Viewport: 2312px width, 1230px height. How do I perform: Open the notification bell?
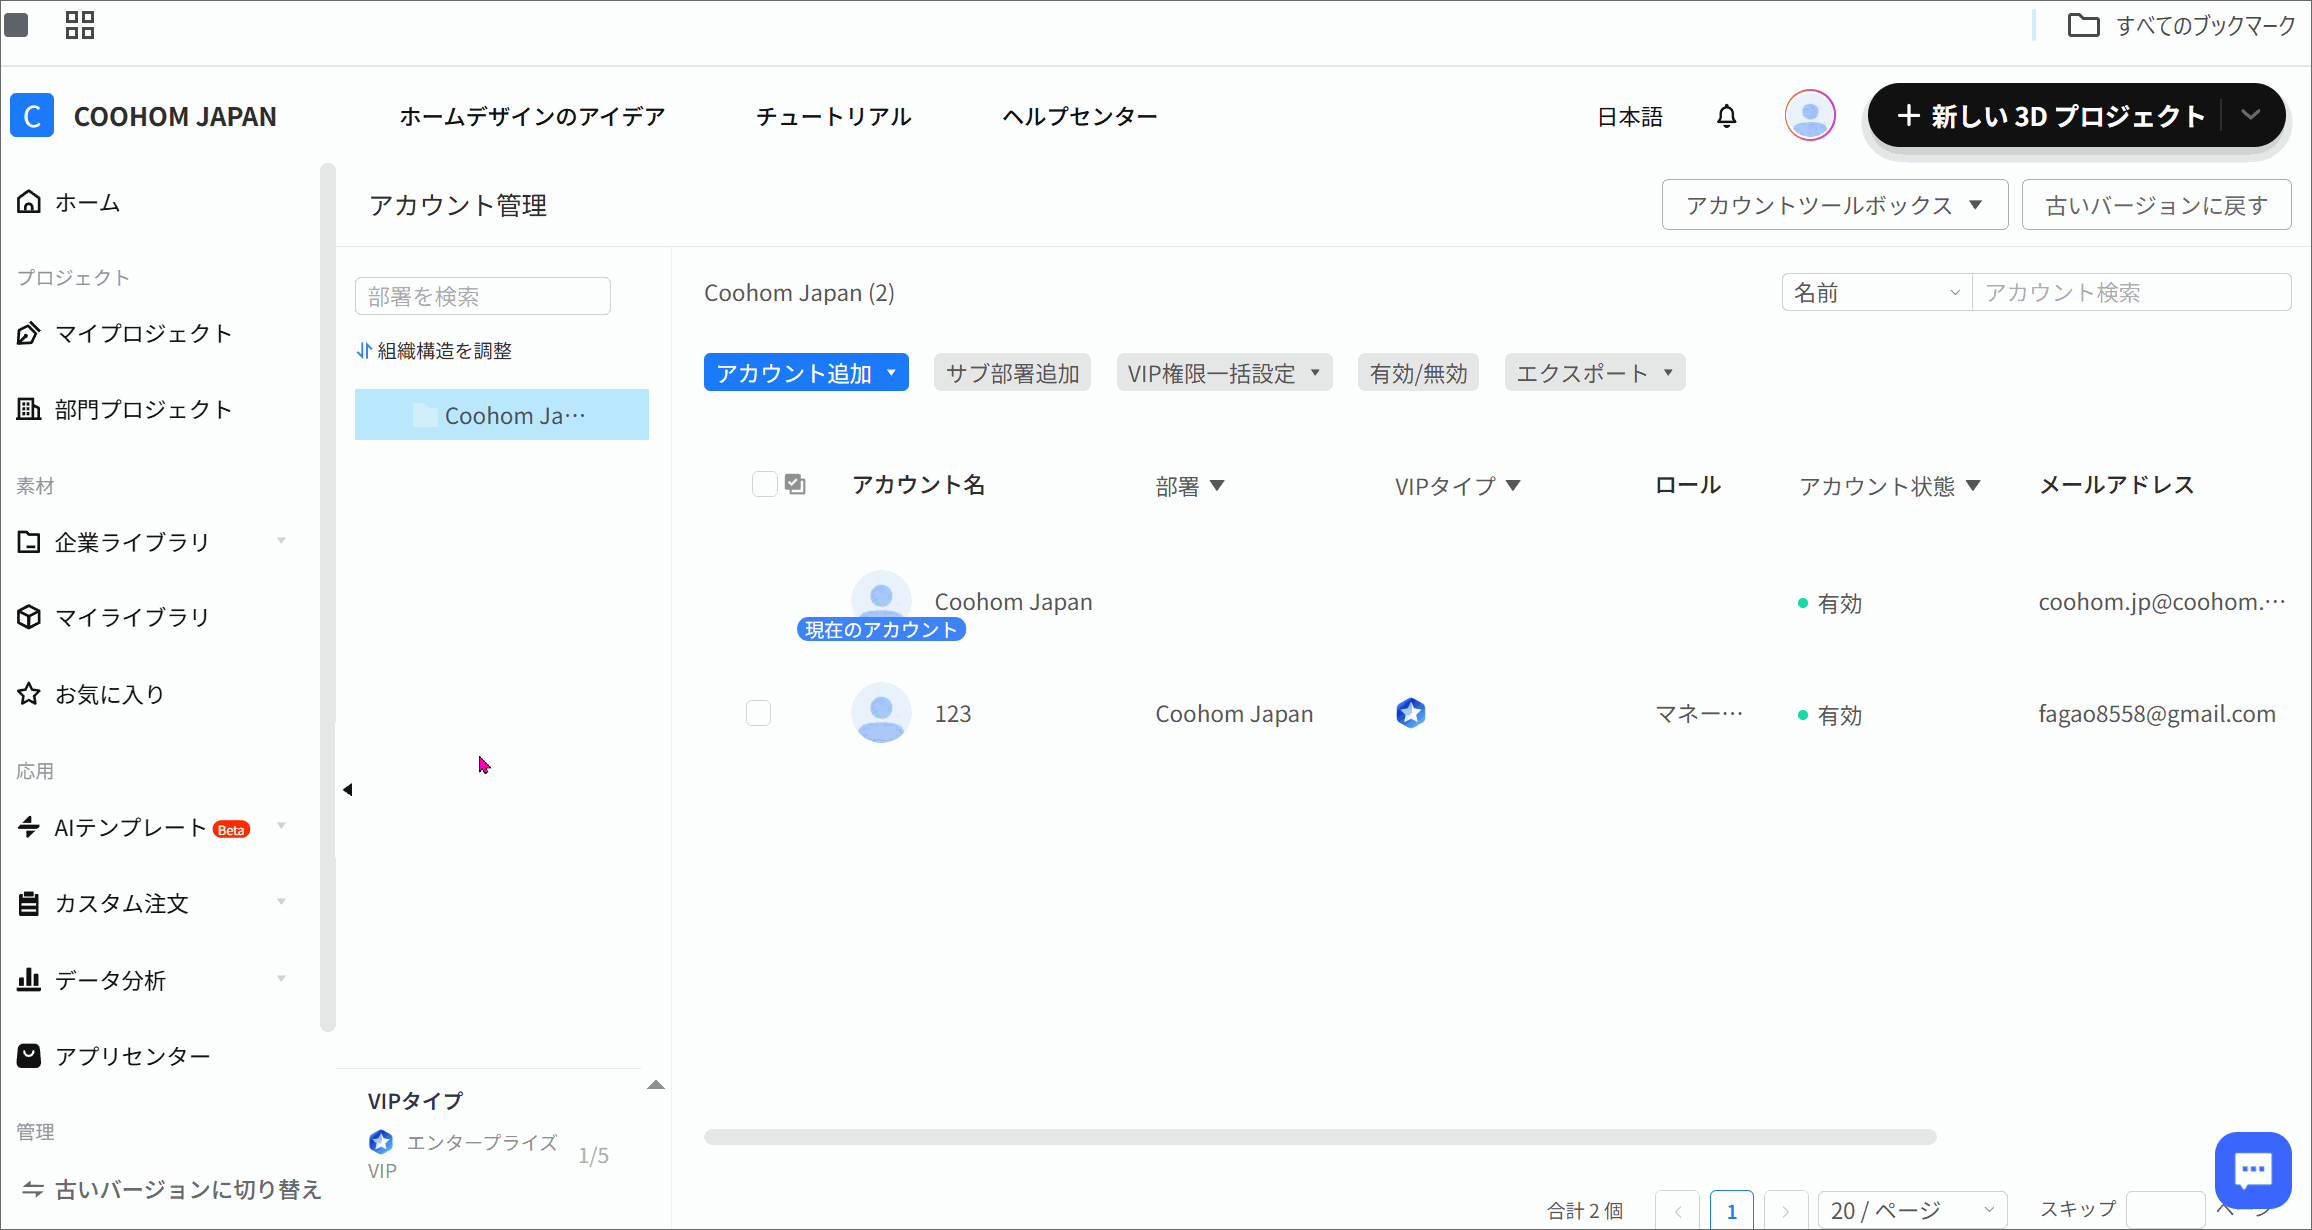pos(1727,117)
